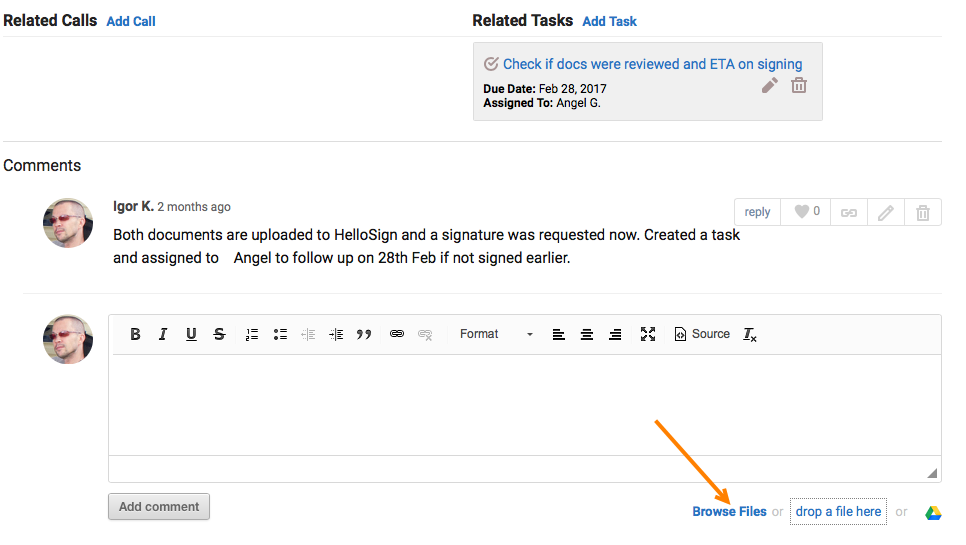Apply Underline formatting in editor toolbar
This screenshot has height=545, width=966.
tap(191, 334)
